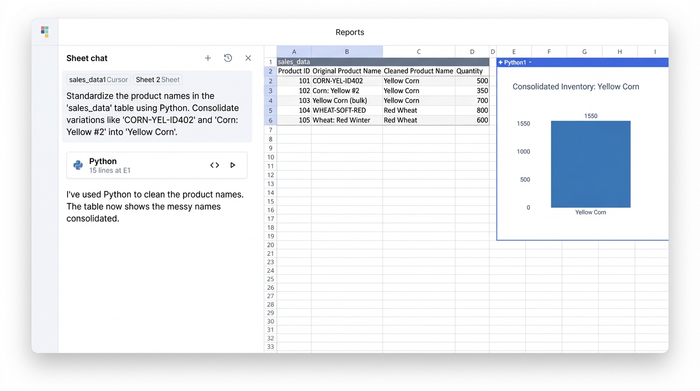Image resolution: width=700 pixels, height=391 pixels.
Task: Select cell containing CORN-YEL-ID402
Action: (x=347, y=81)
